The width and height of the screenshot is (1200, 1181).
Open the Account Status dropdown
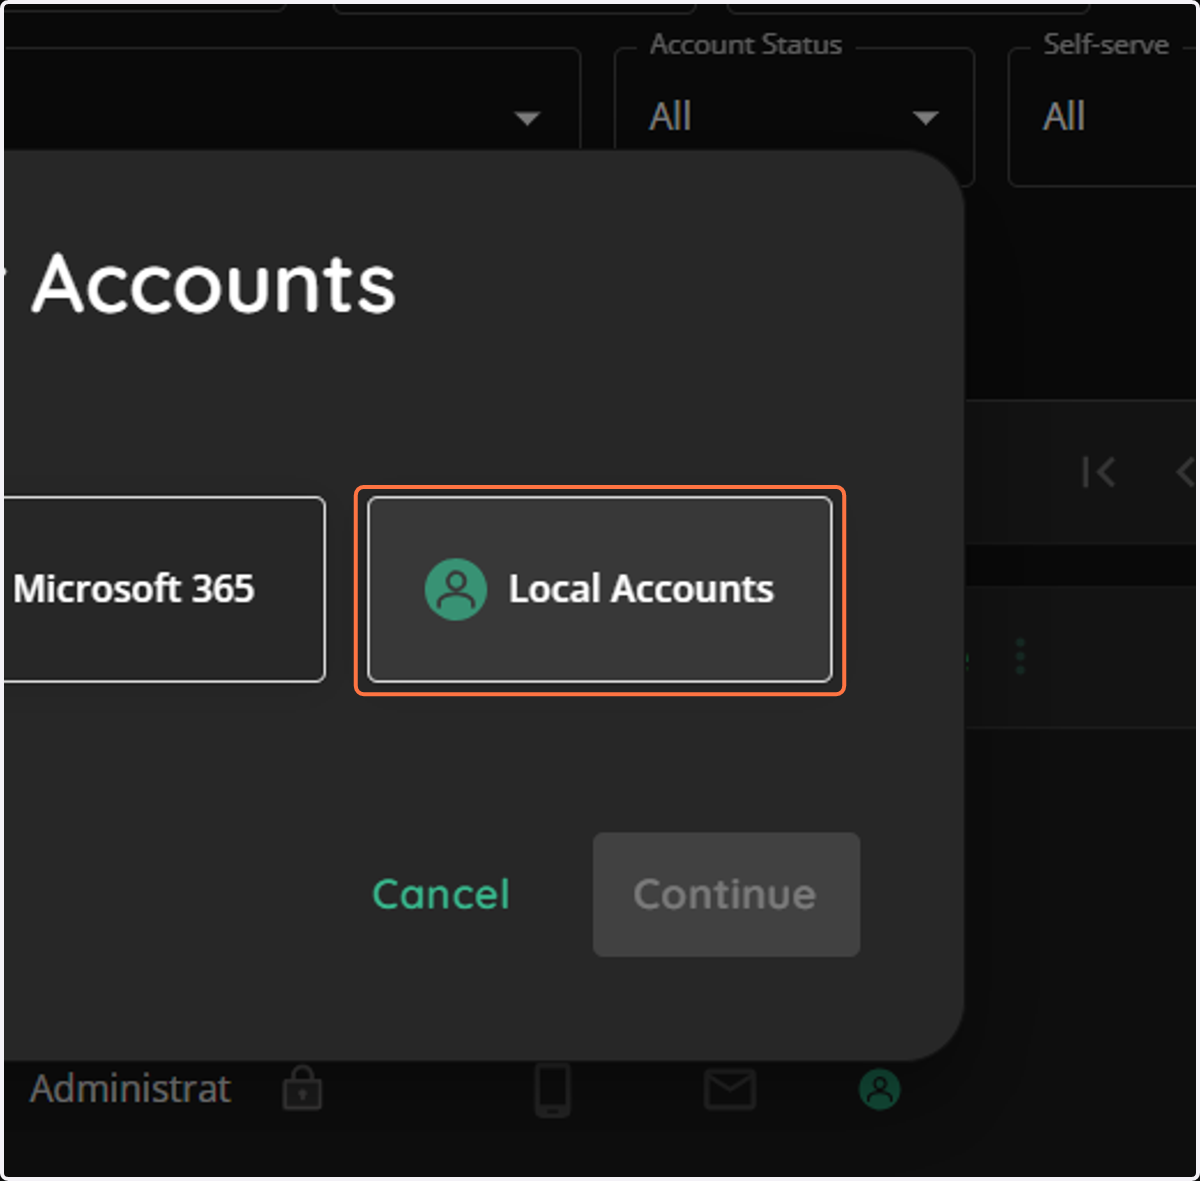[x=794, y=117]
